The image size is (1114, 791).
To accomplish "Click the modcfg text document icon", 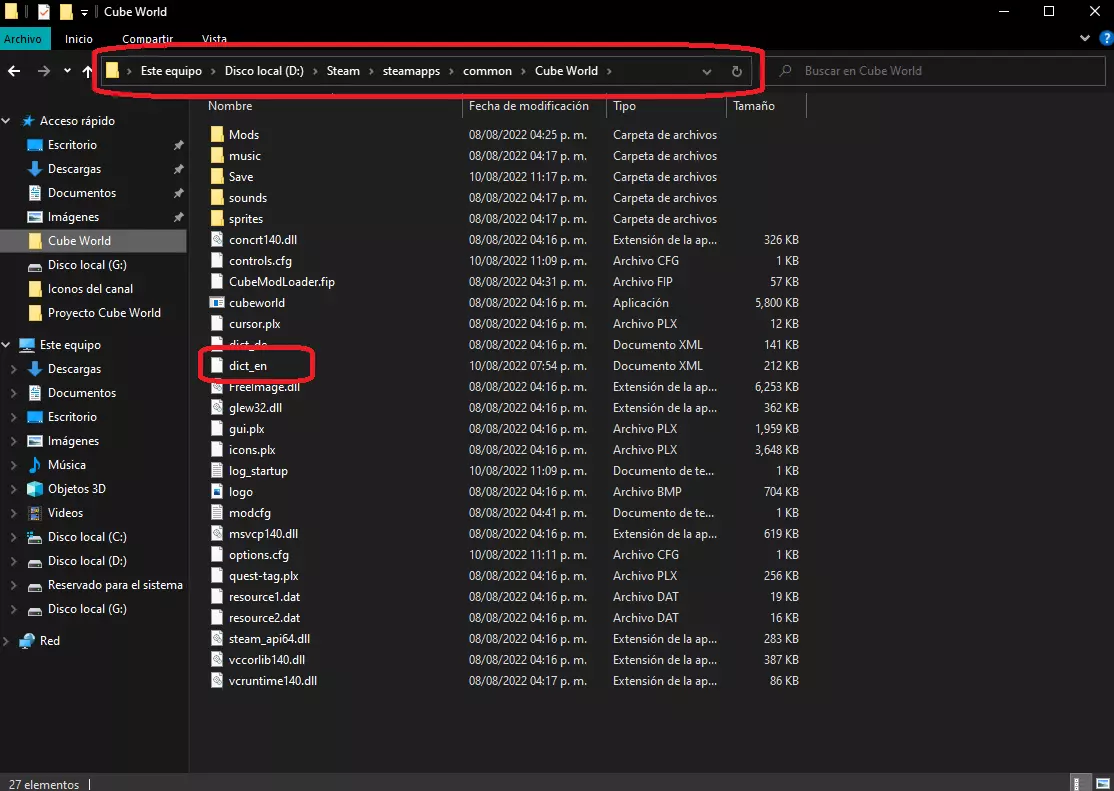I will tap(217, 512).
